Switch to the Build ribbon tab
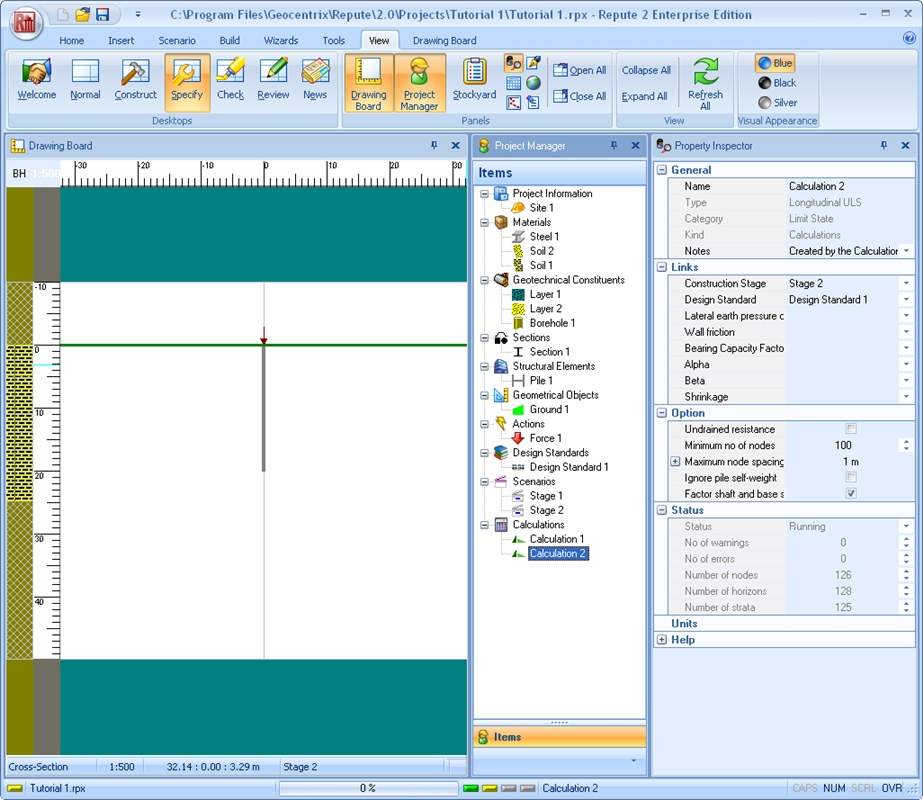Screen dimensions: 923x800 click(x=230, y=41)
